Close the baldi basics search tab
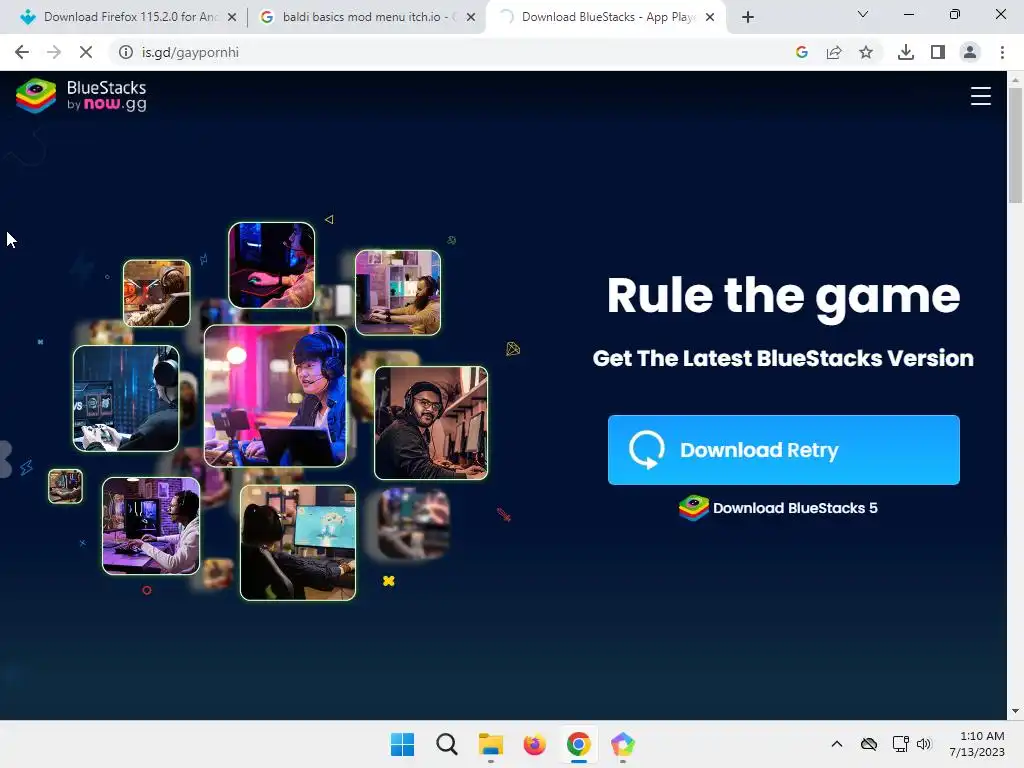This screenshot has width=1024, height=768. (x=471, y=18)
